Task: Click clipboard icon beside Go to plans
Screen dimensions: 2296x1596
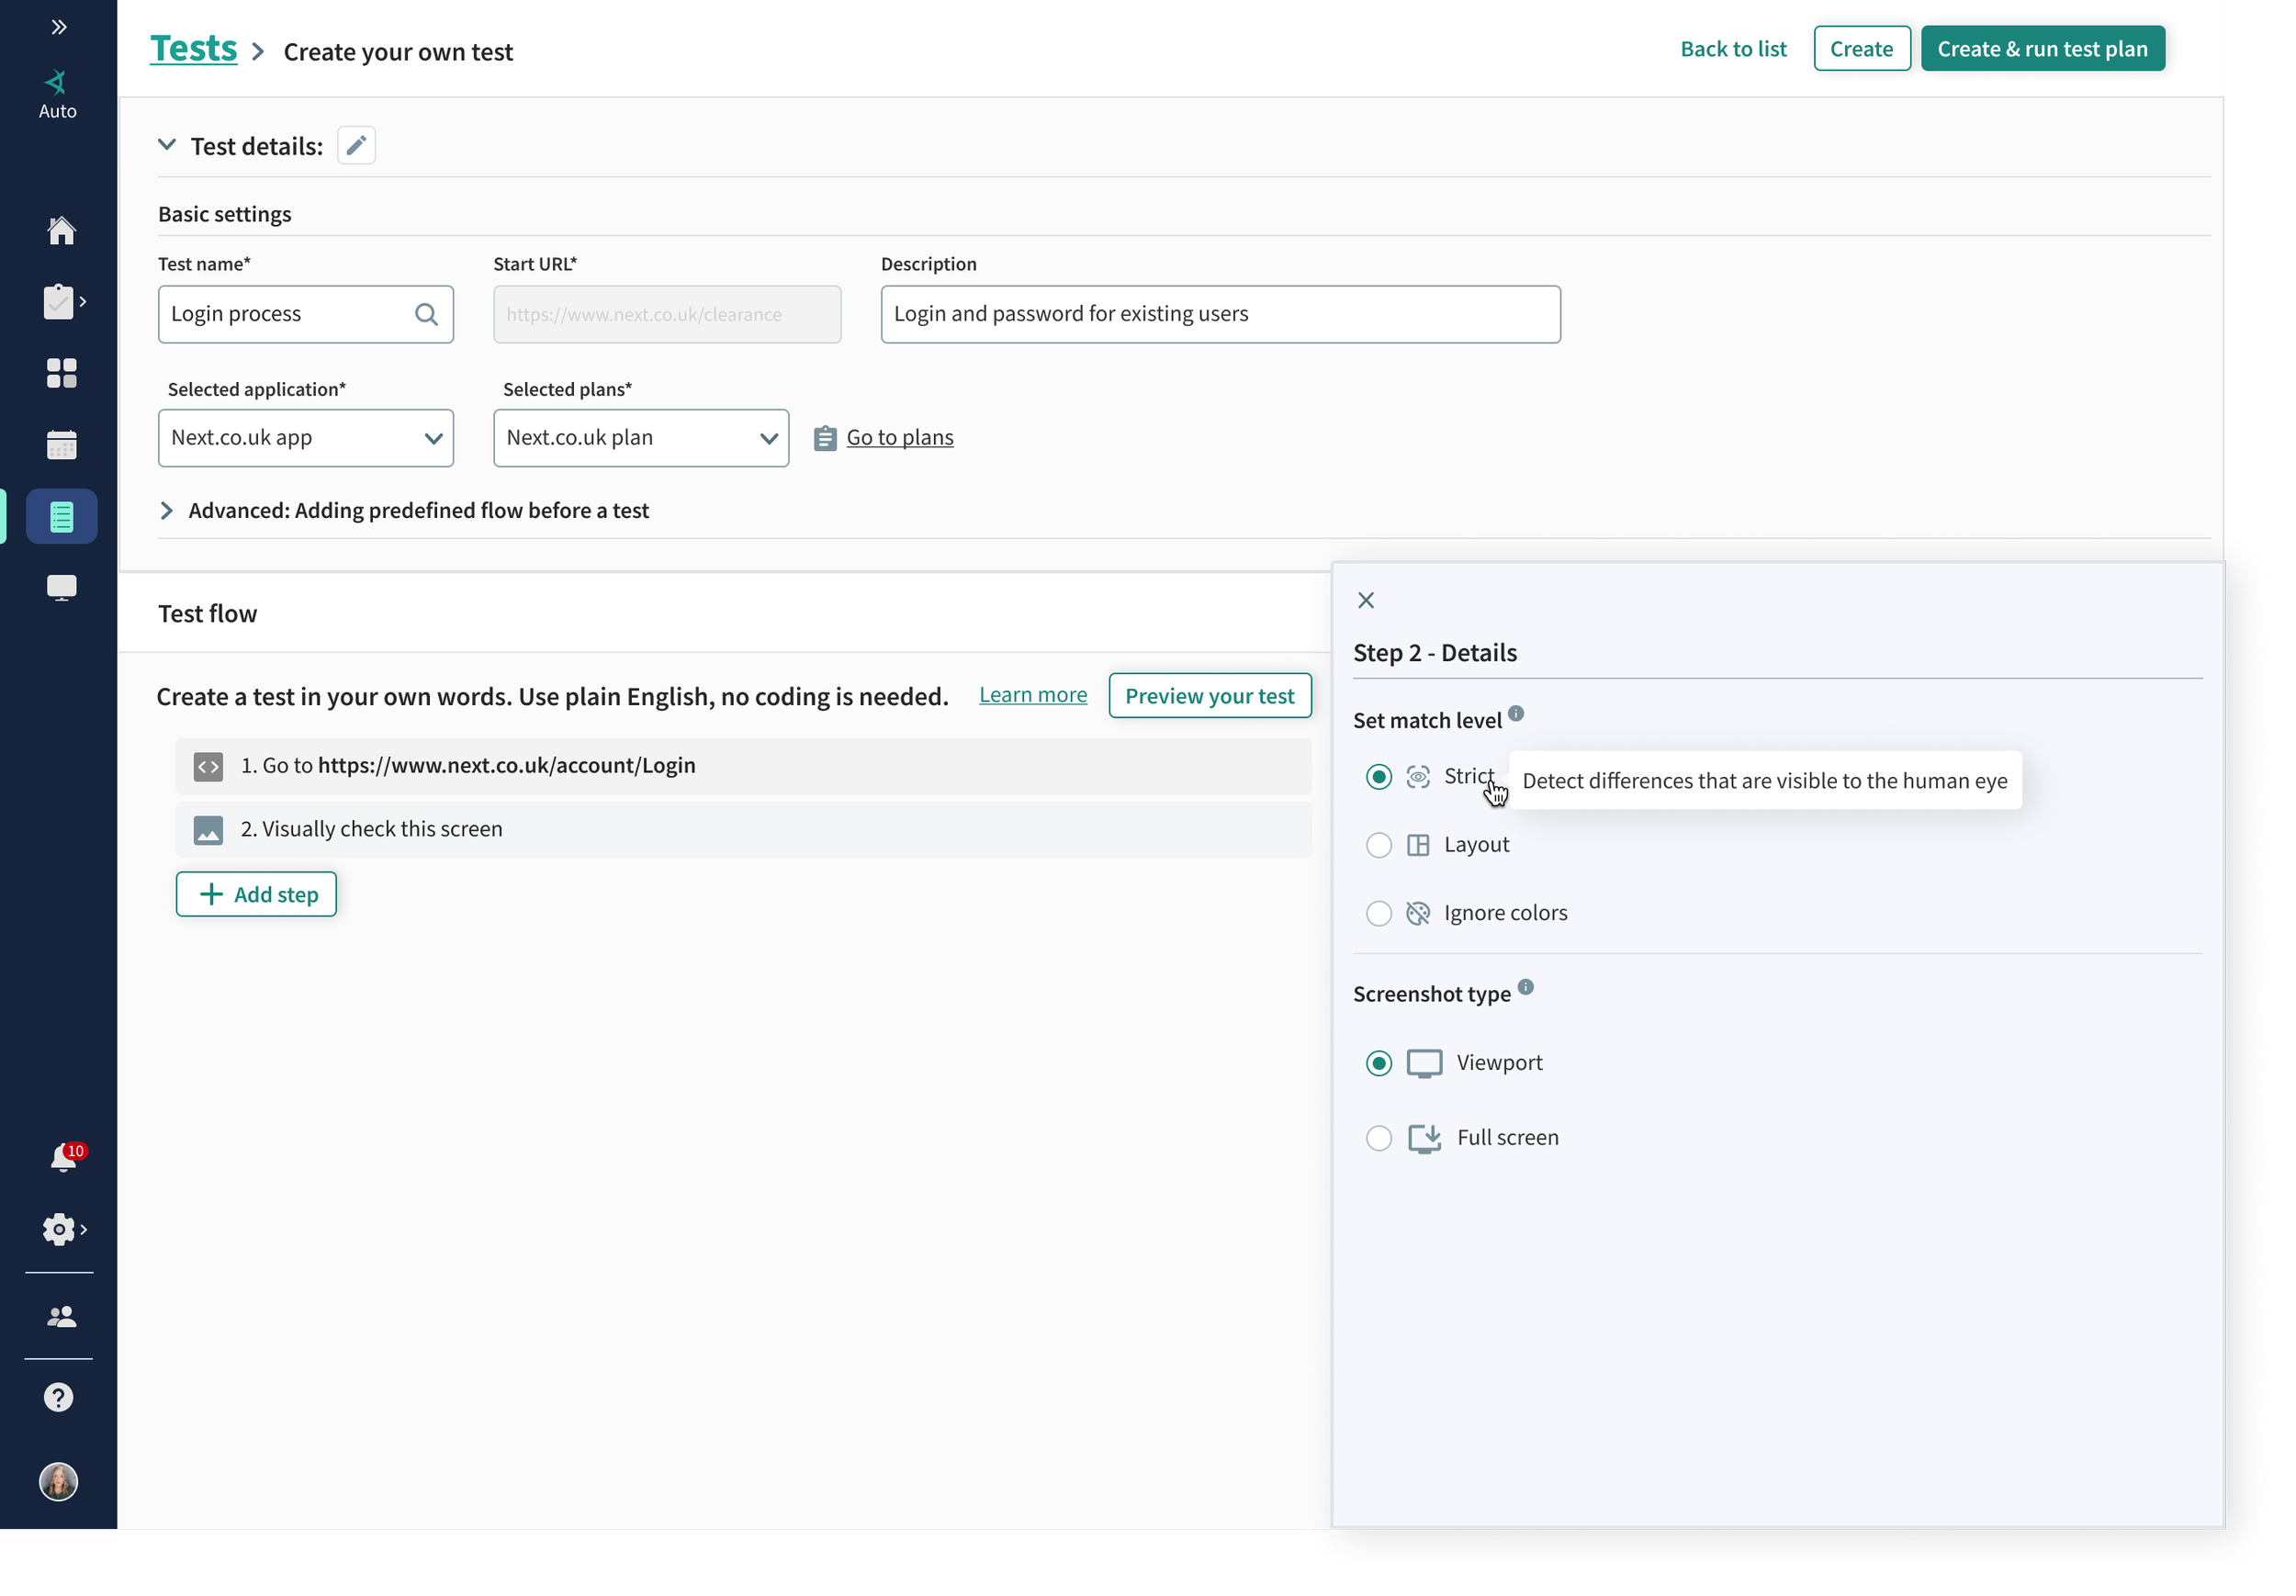Action: 824,438
